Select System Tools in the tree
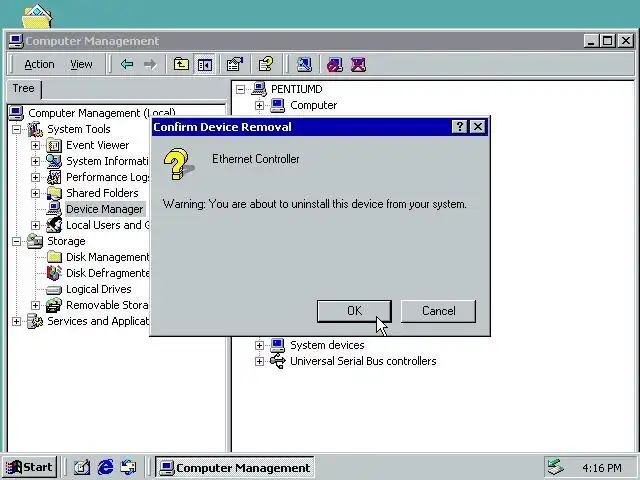640x480 pixels. 79,129
